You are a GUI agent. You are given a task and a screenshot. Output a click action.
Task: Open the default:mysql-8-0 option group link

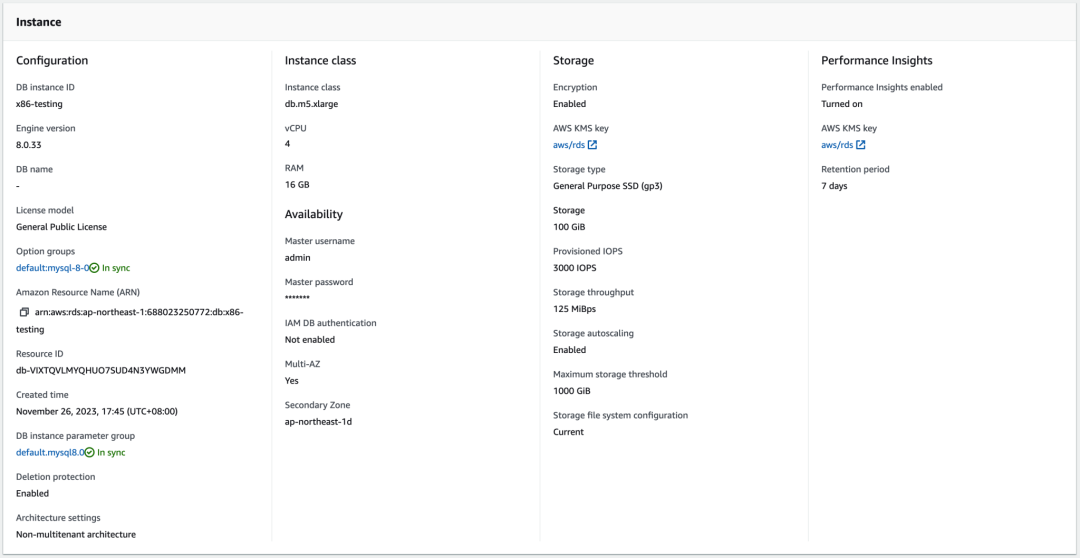(52, 268)
